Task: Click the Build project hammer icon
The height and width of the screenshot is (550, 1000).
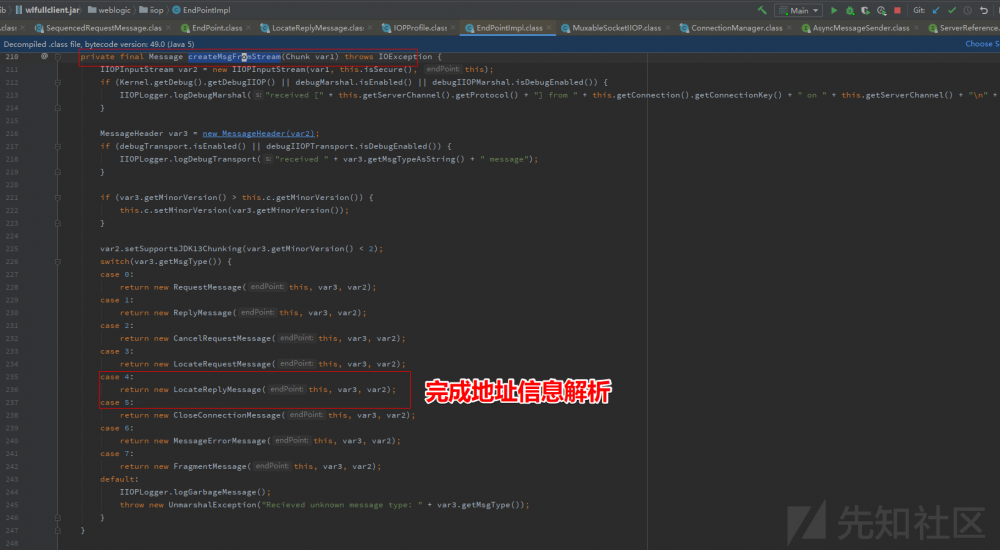Action: pyautogui.click(x=761, y=10)
